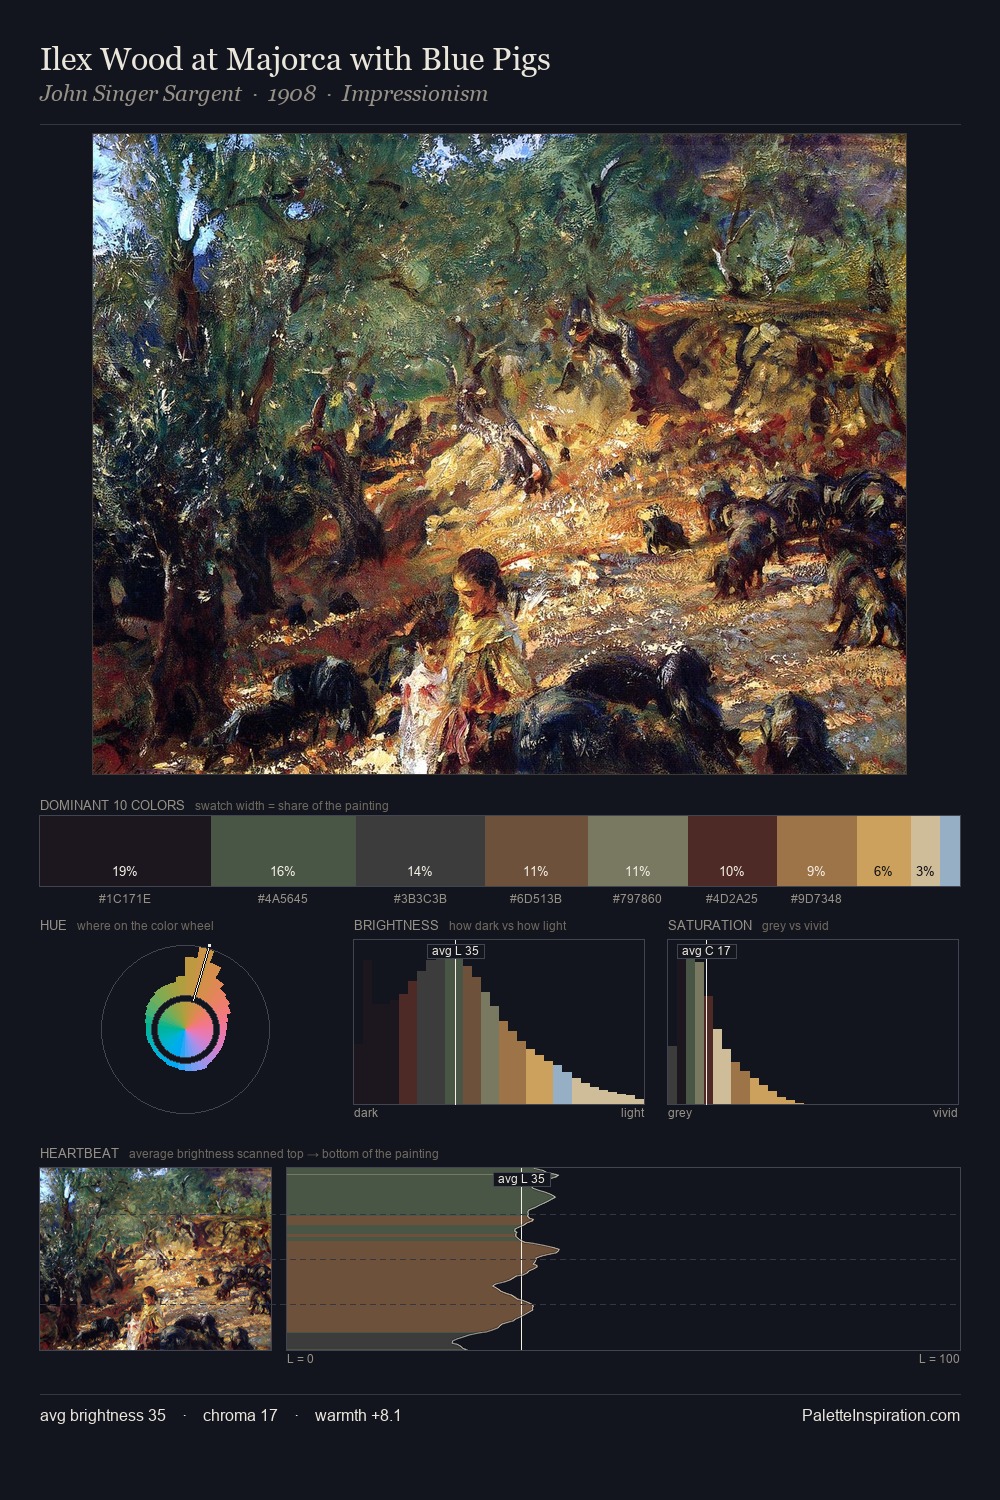
Task: Click the BRIGHTNESS section heading
Action: pos(396,926)
